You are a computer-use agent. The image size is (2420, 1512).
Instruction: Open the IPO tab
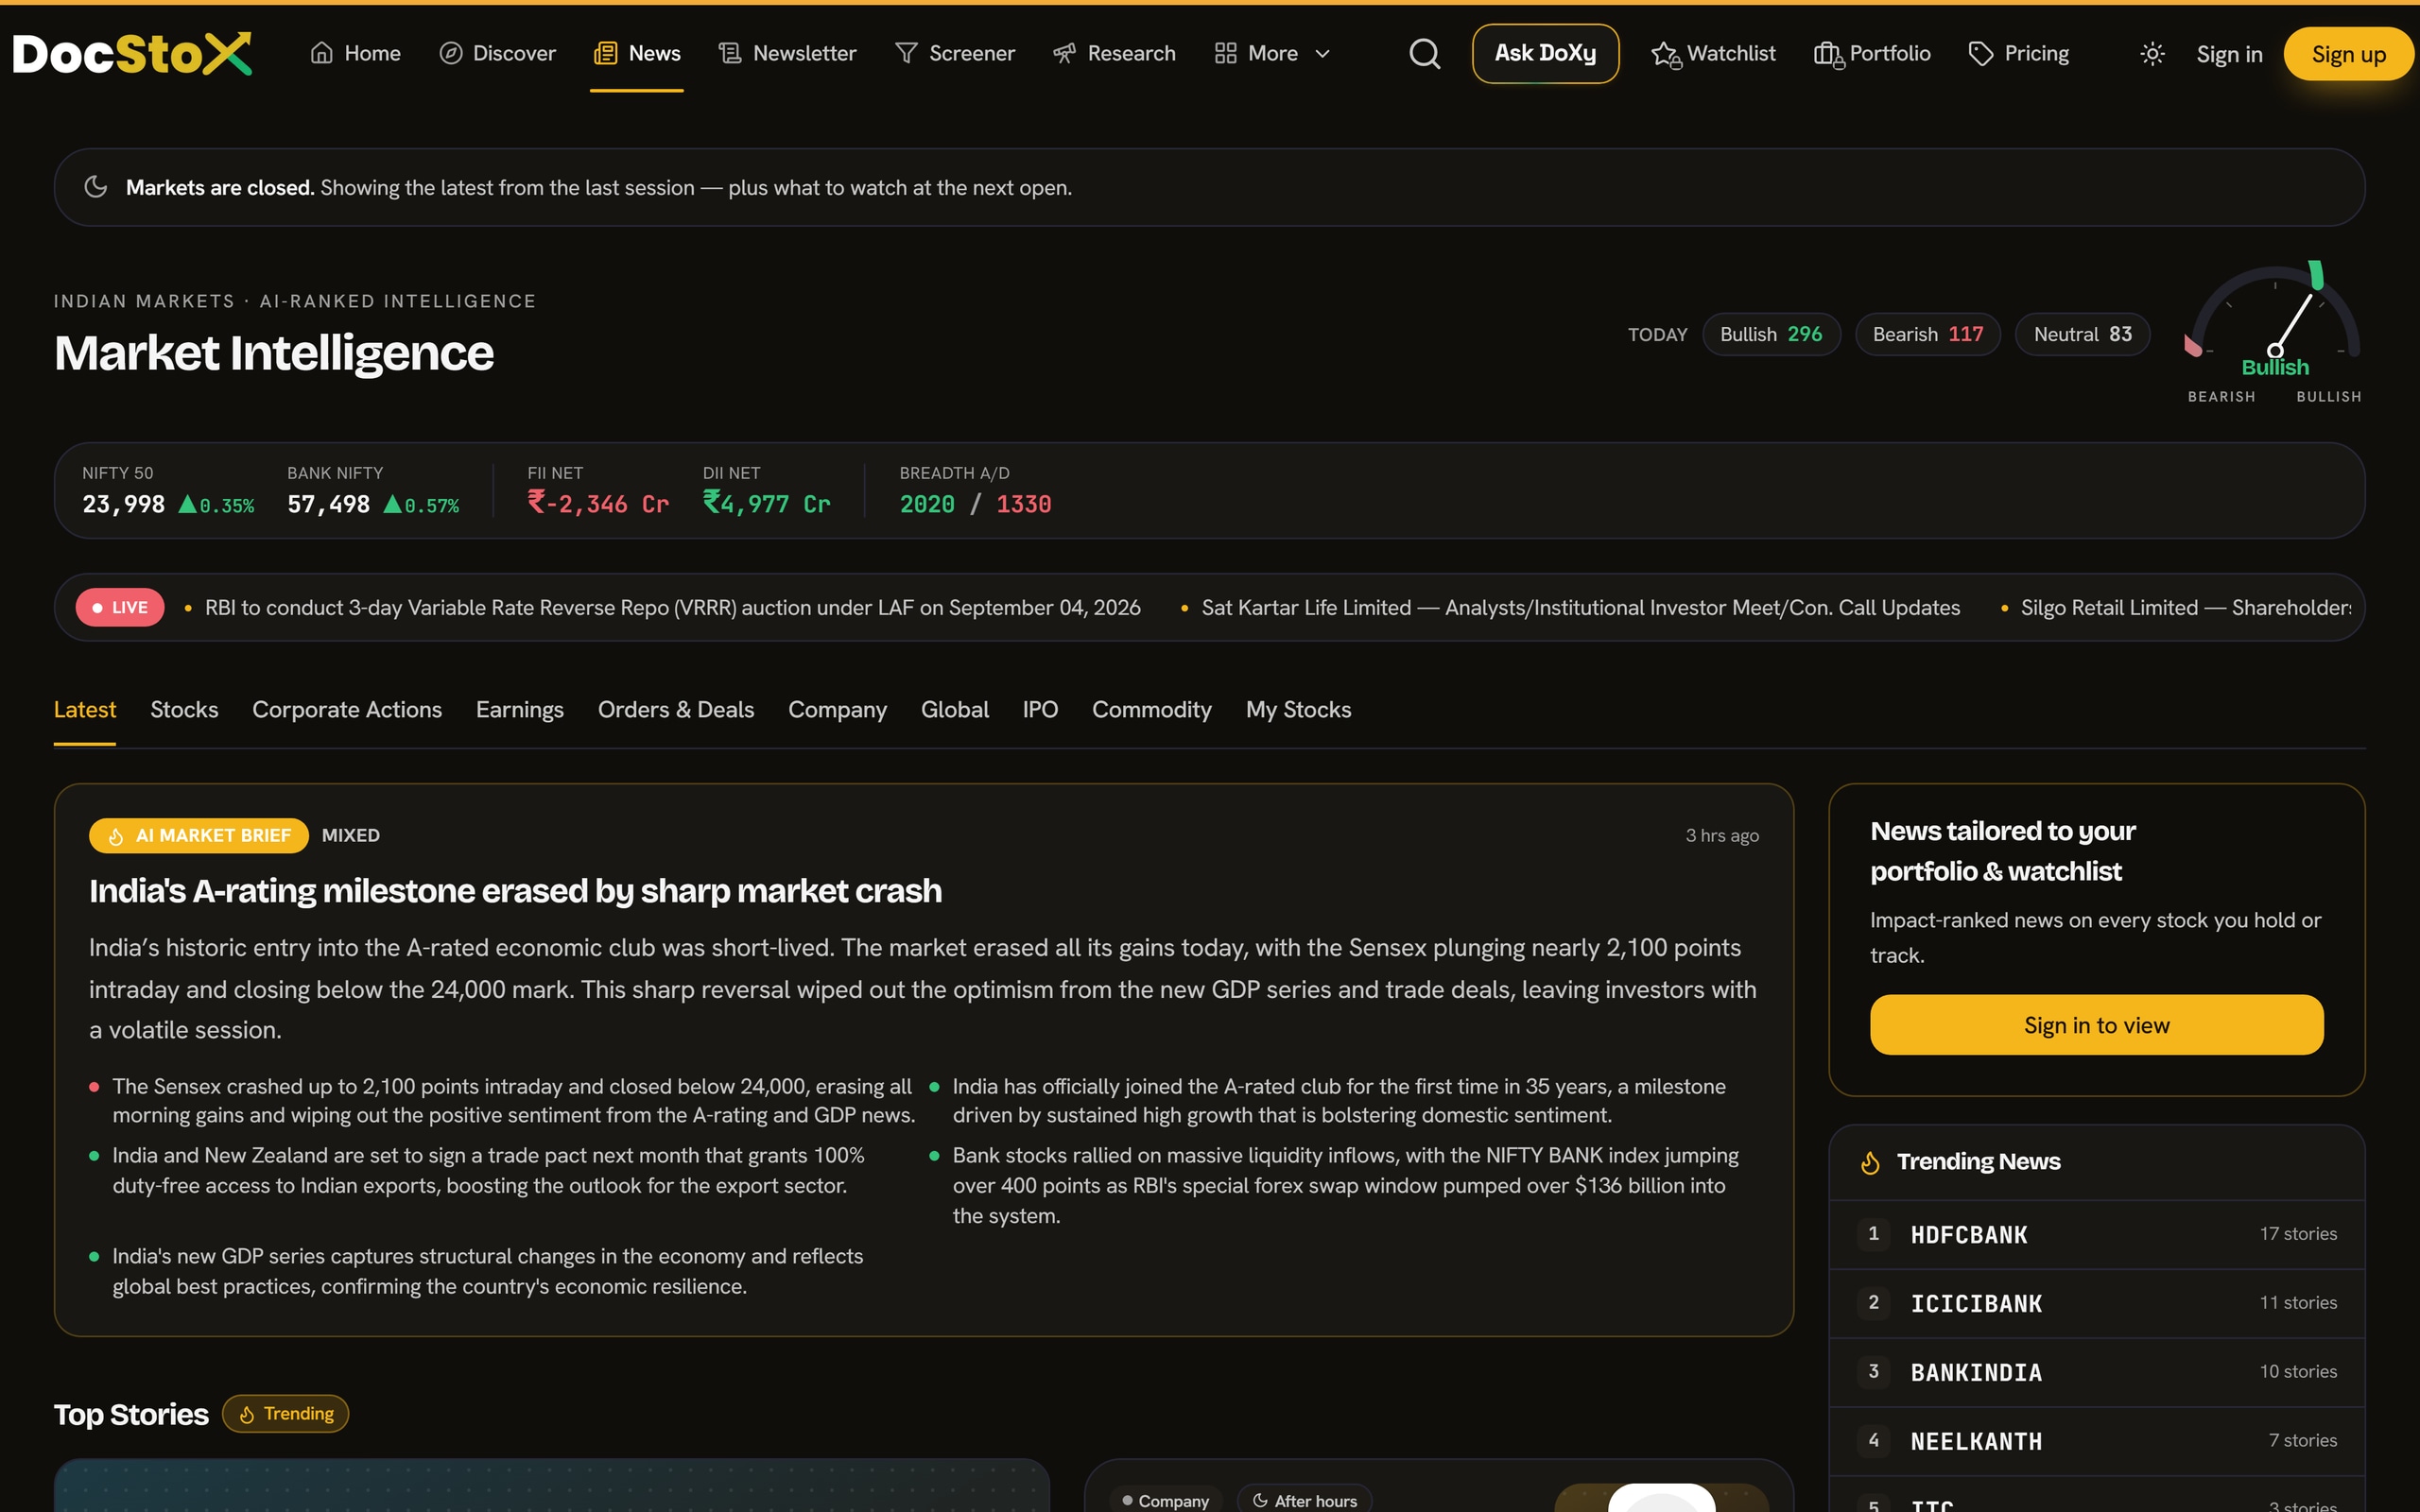(1040, 709)
